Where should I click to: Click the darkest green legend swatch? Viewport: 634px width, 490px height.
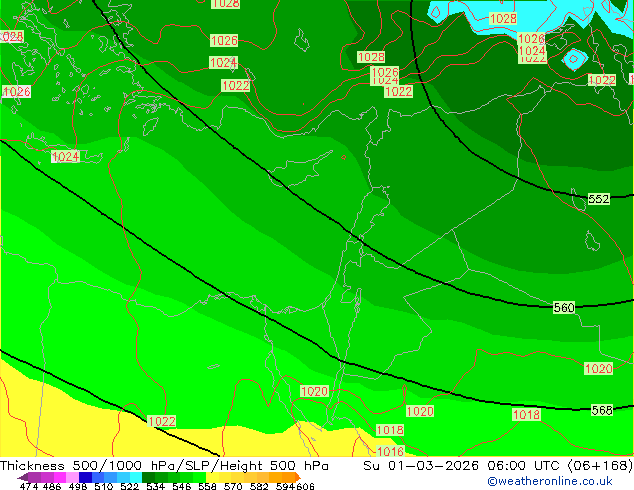(x=149, y=477)
